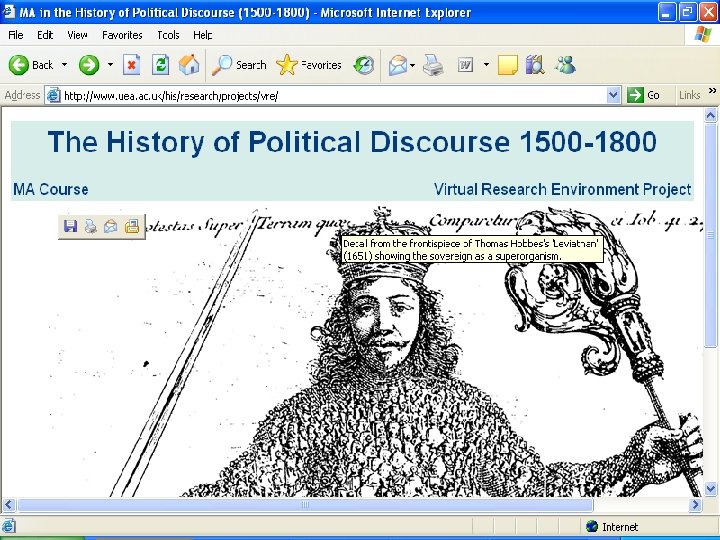Click the vertical scrollbar down arrow
Viewport: 720px width, 540px height.
pyautogui.click(x=711, y=489)
